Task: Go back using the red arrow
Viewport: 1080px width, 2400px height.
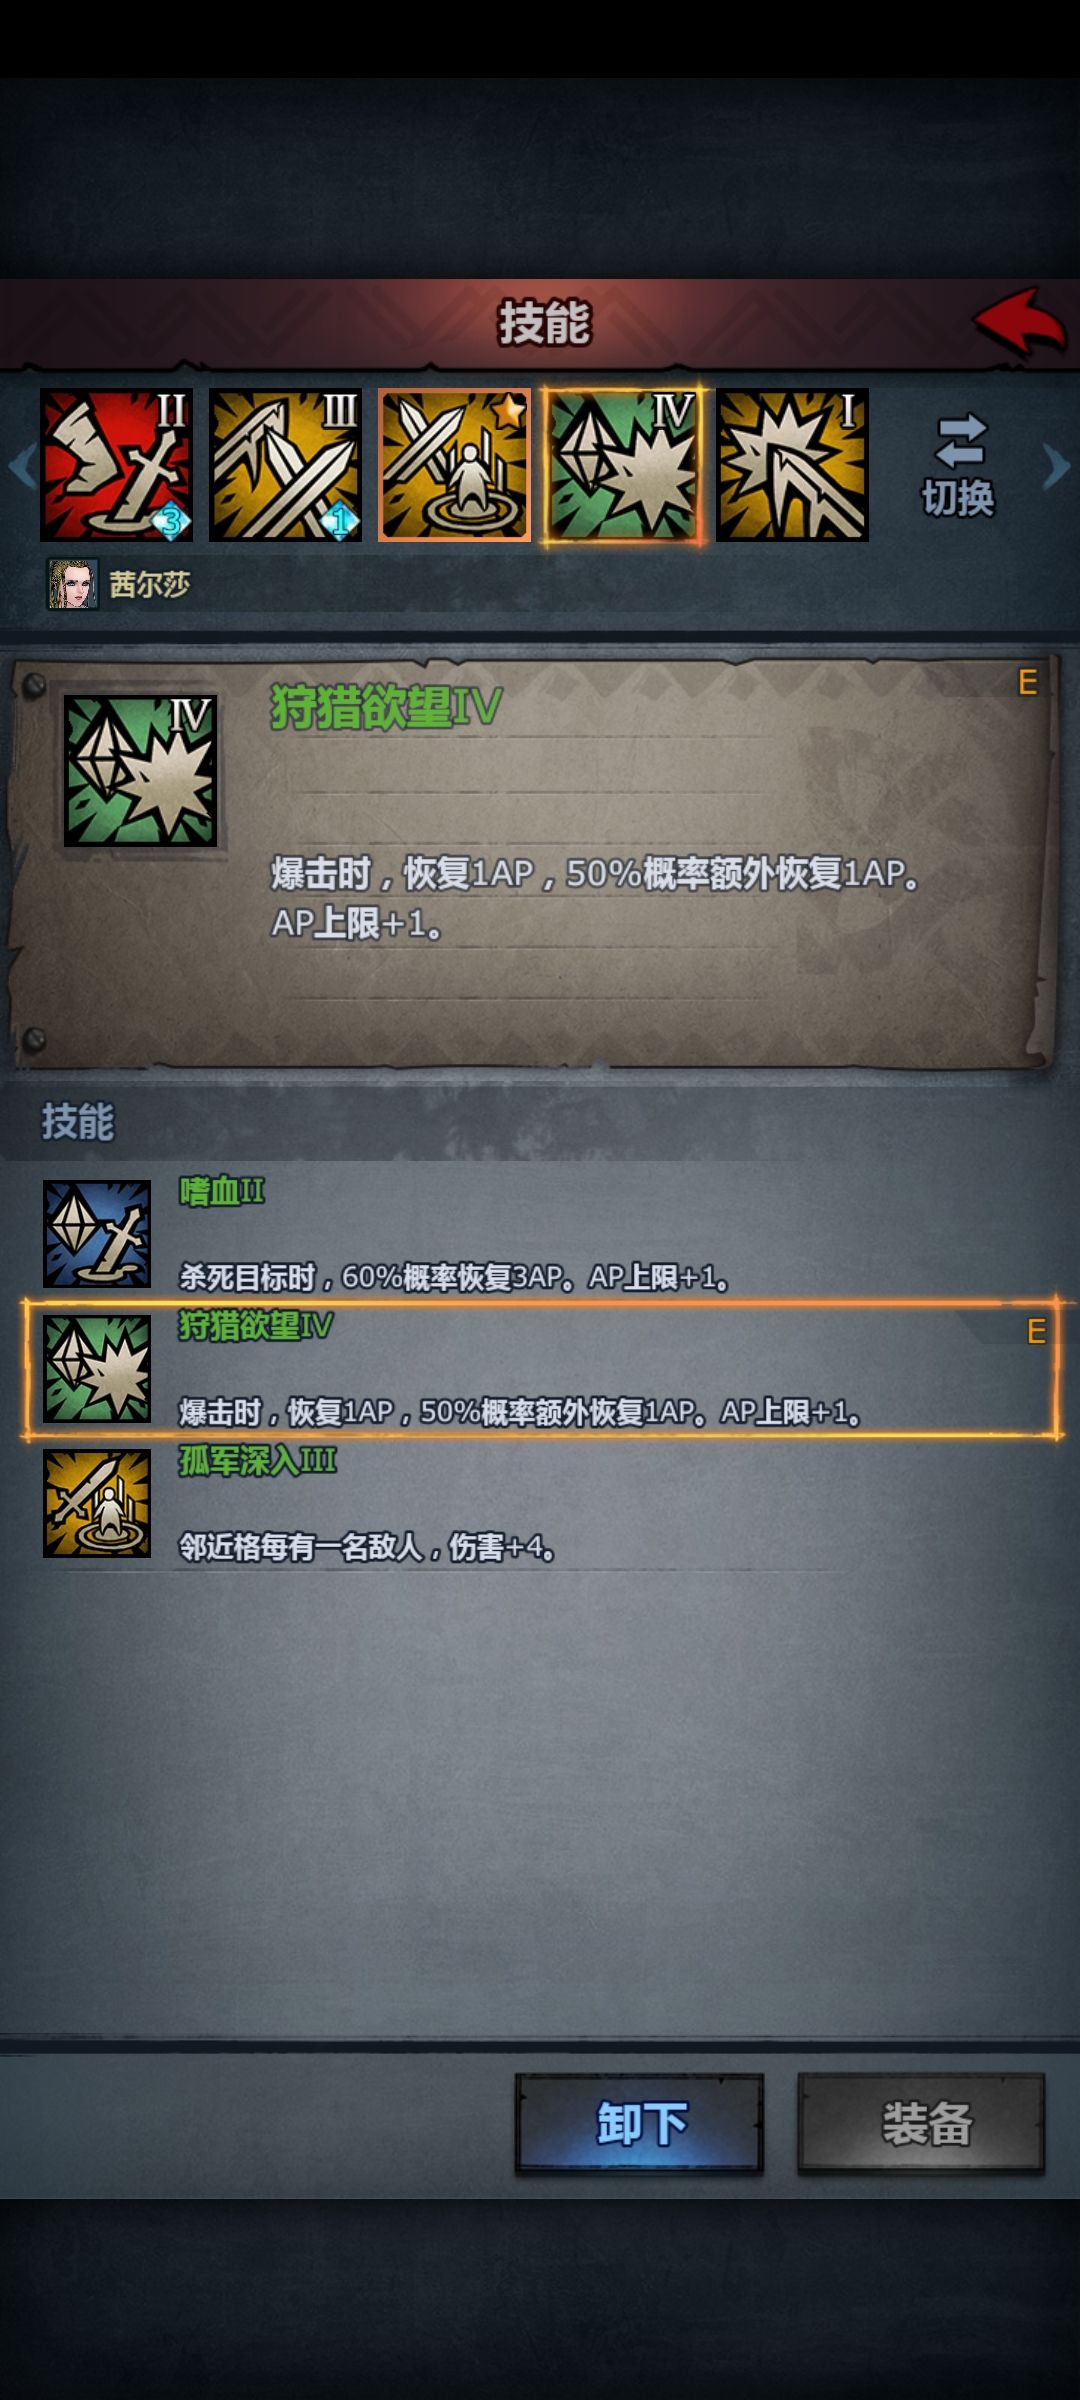Action: pyautogui.click(x=1020, y=323)
